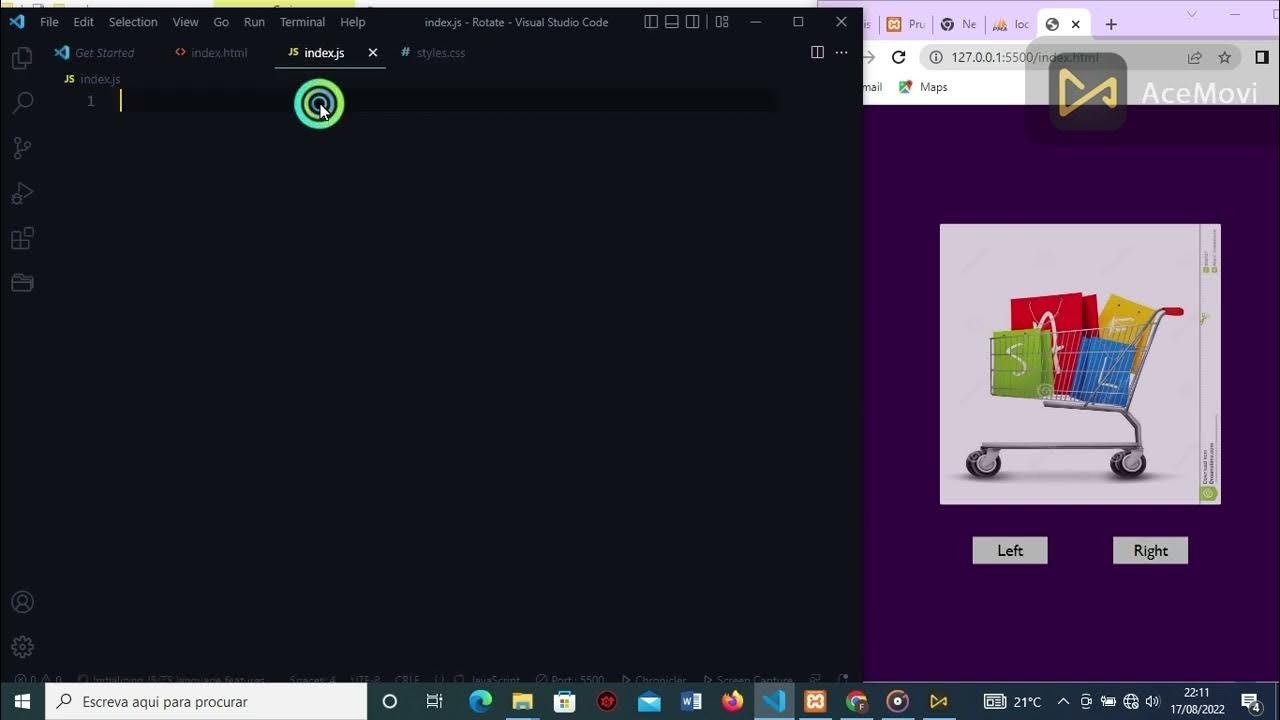Open the Run menu
Viewport: 1280px width, 720px height.
[254, 22]
